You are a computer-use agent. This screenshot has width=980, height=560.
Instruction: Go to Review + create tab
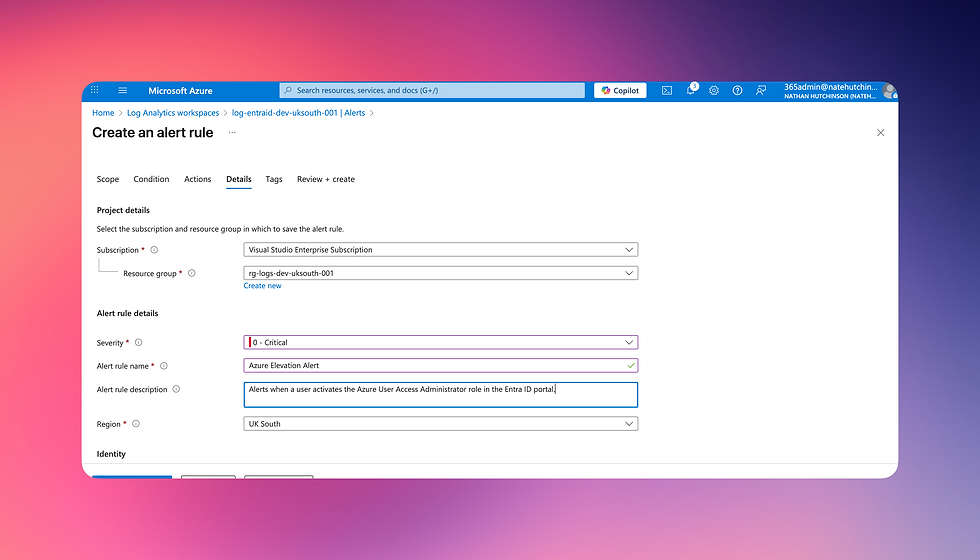(x=326, y=179)
